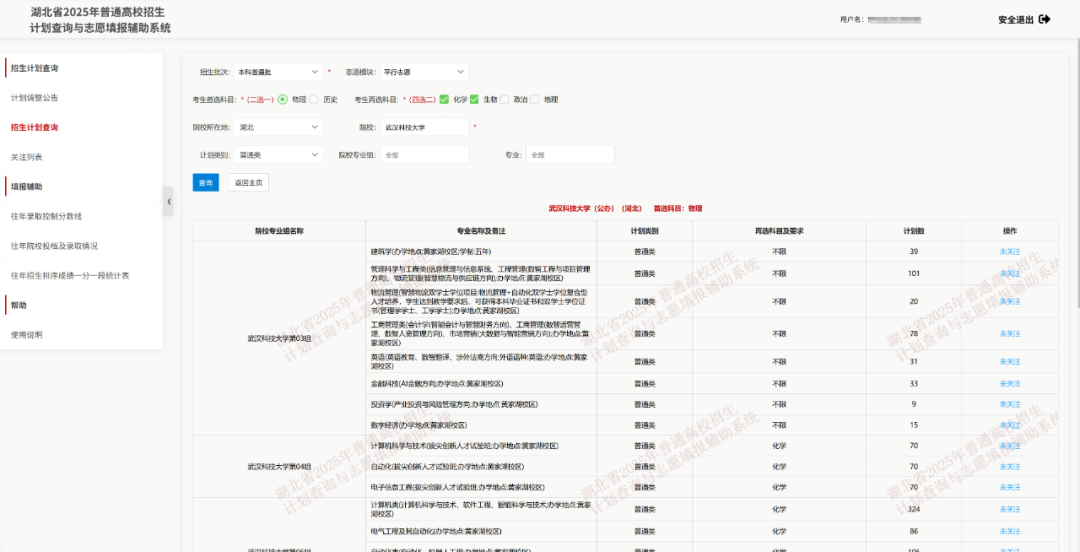Click the 专业 input field
Image resolution: width=1080 pixels, height=552 pixels.
point(570,154)
